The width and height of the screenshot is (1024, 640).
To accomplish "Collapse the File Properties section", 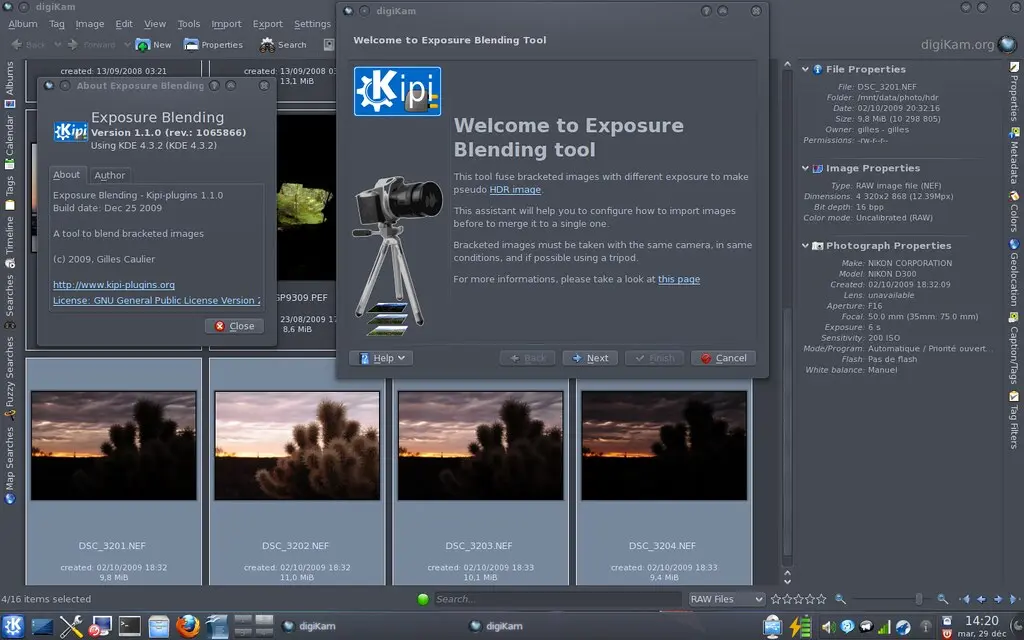I will coord(805,69).
